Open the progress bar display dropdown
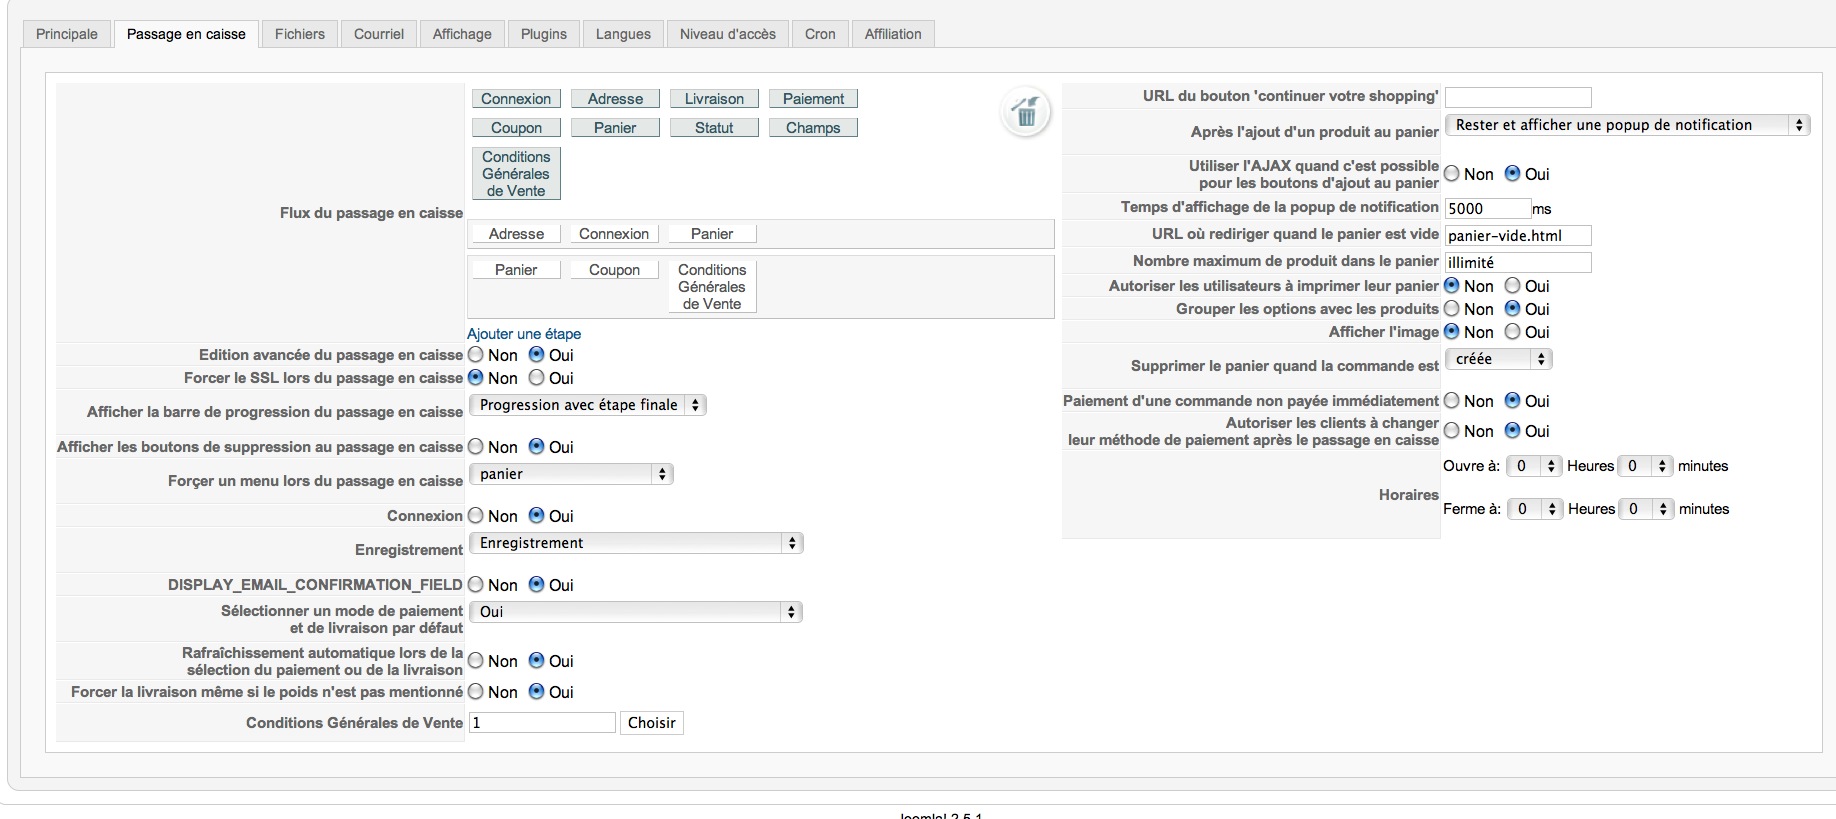The height and width of the screenshot is (819, 1836). (587, 405)
